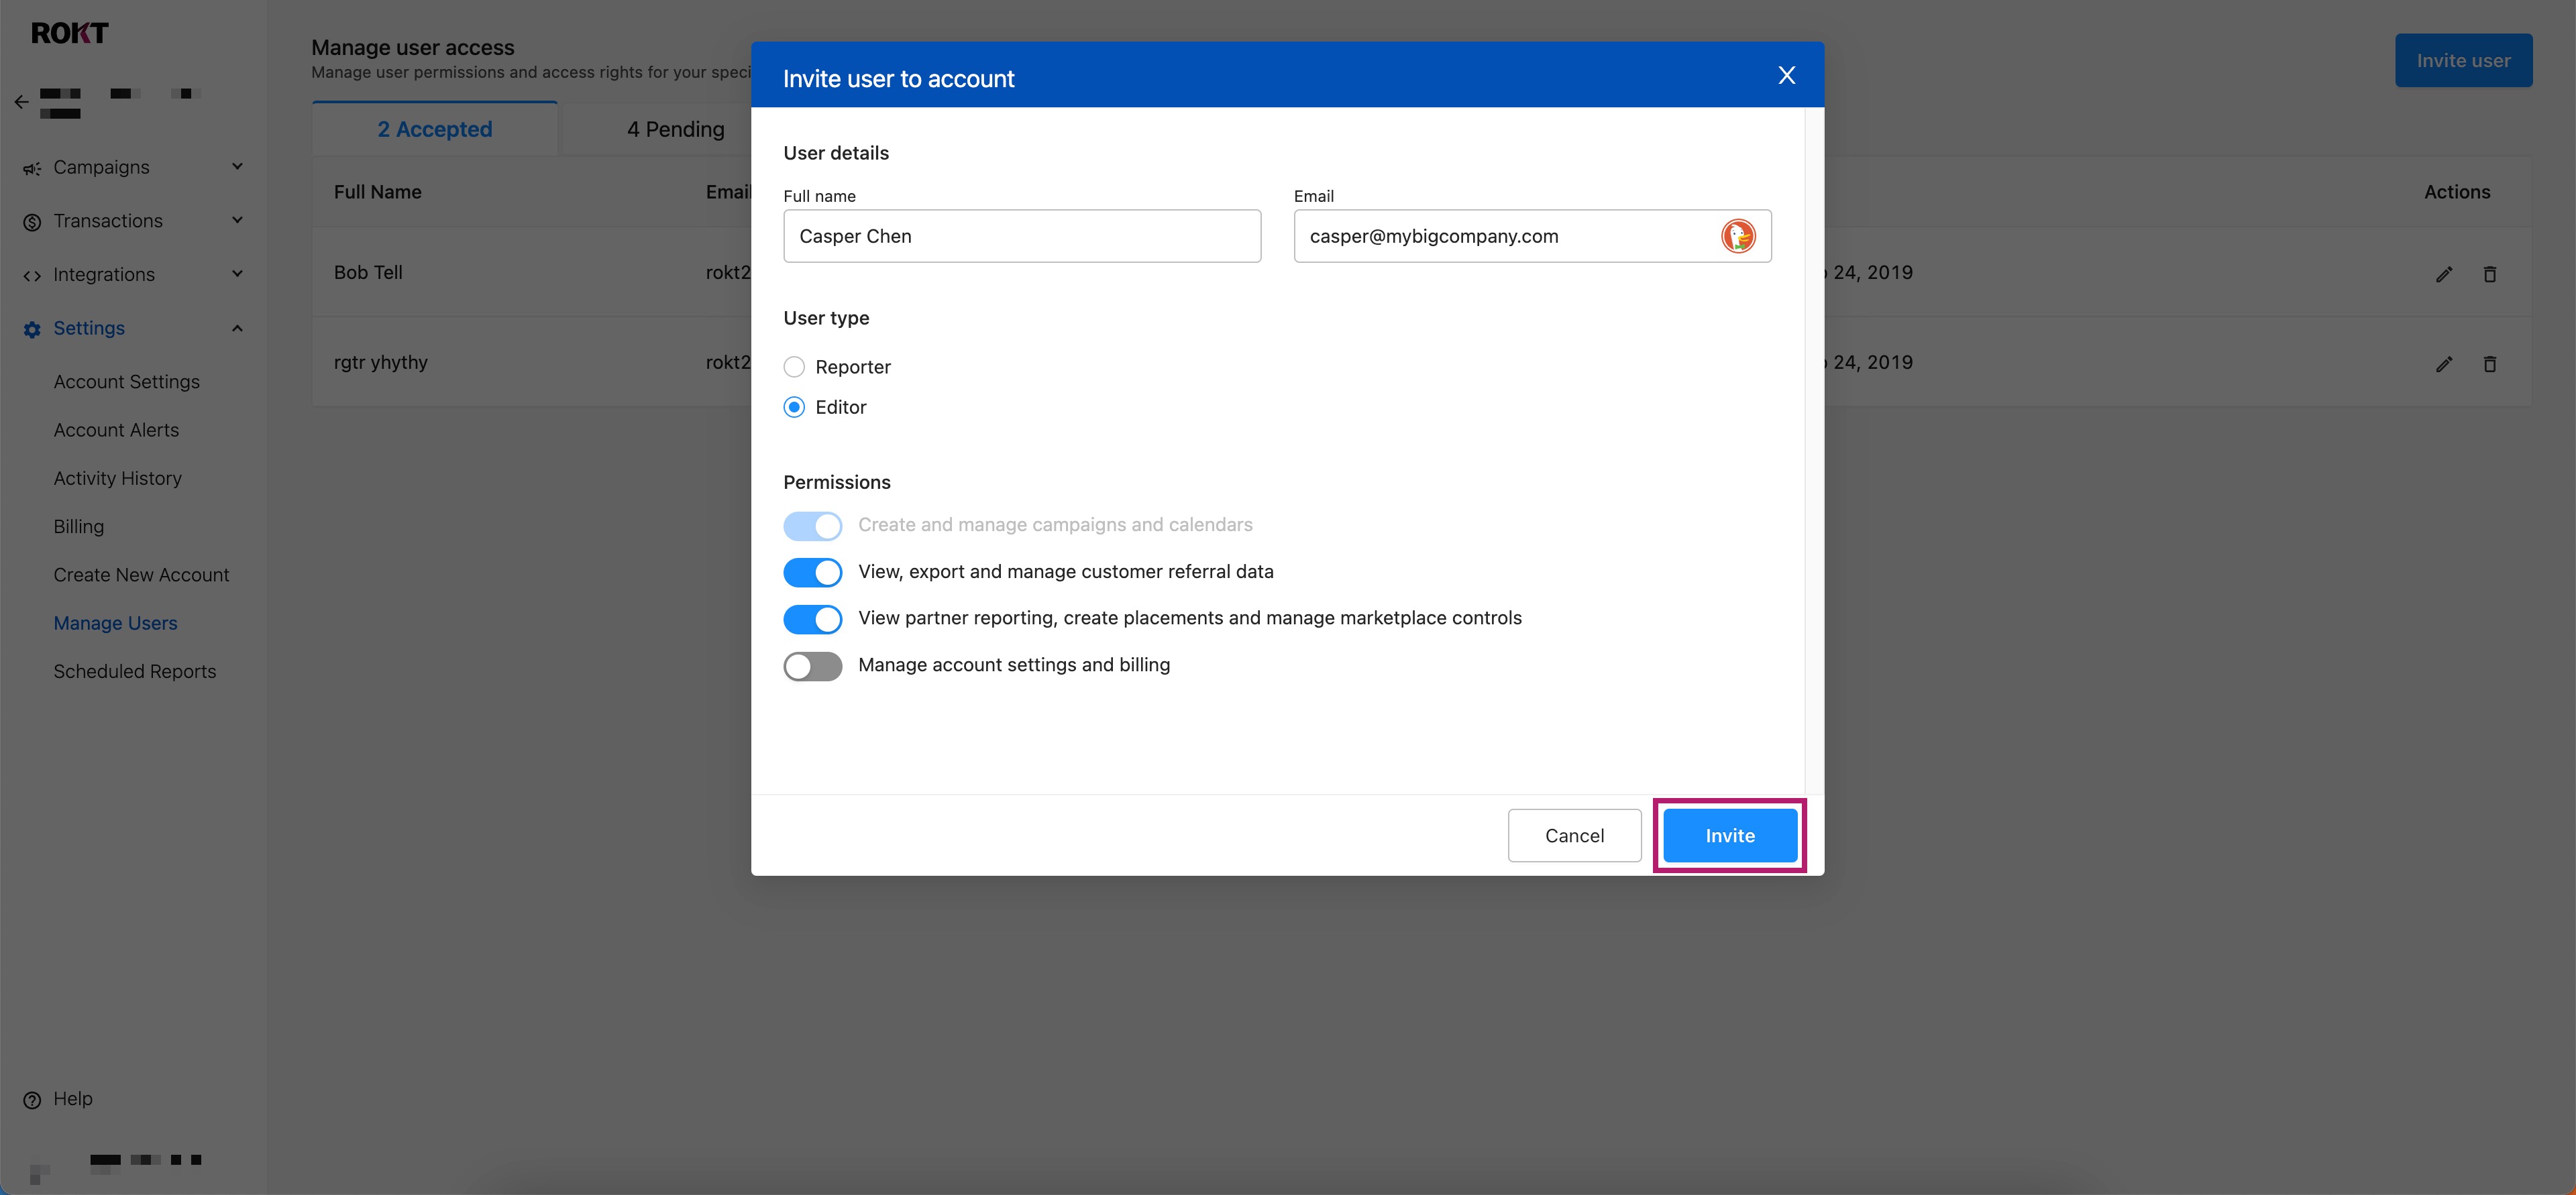Click the rgtr yhythy name cell
The width and height of the screenshot is (2576, 1195).
click(x=380, y=362)
